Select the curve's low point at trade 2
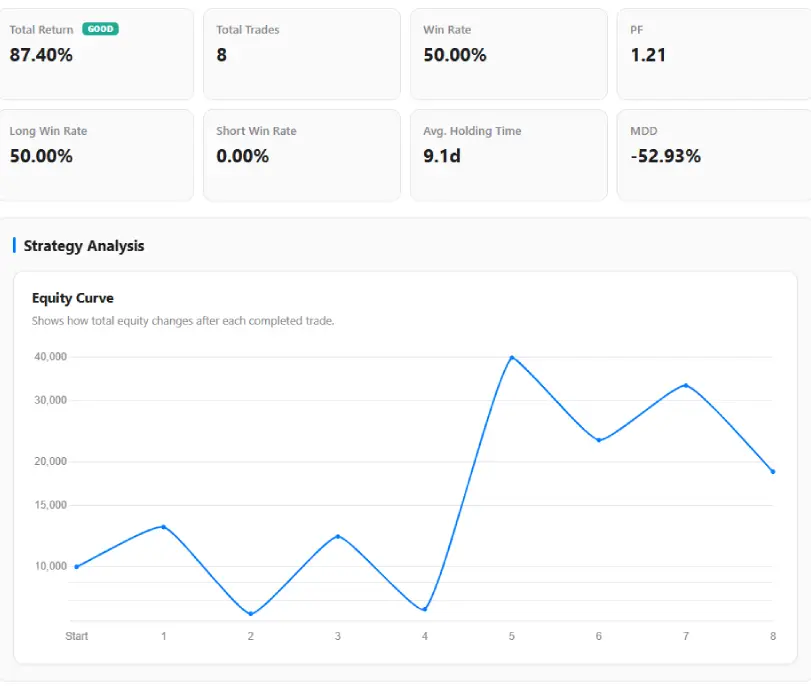This screenshot has height=686, width=811. pos(251,614)
